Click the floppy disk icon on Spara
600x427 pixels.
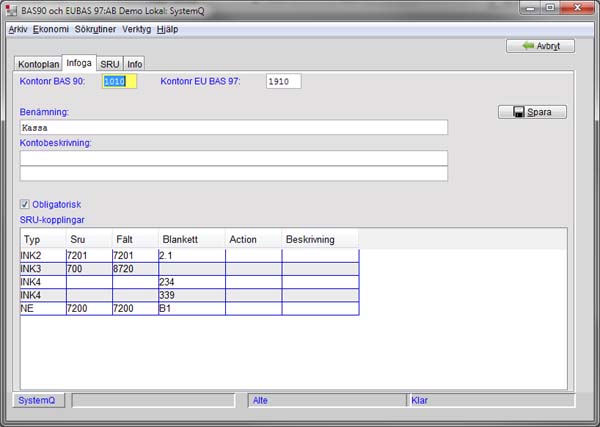pos(518,112)
